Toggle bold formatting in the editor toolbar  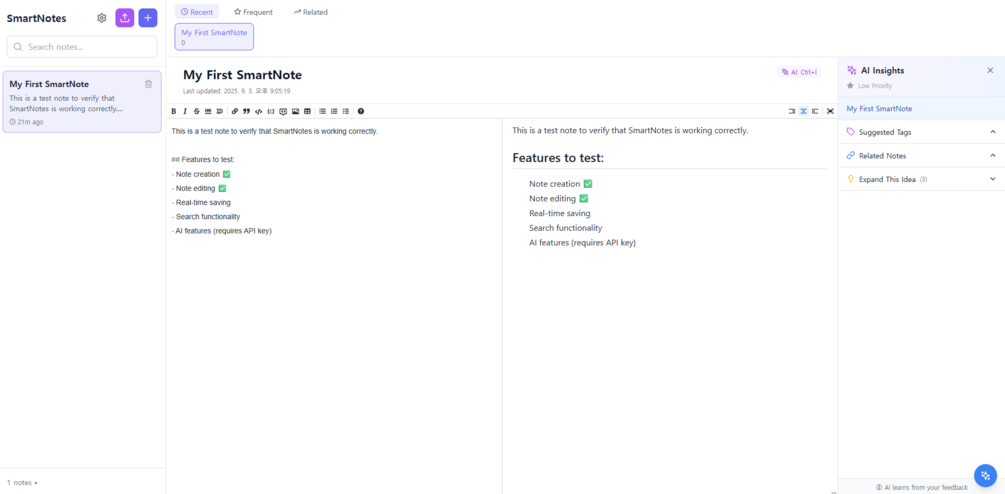173,111
